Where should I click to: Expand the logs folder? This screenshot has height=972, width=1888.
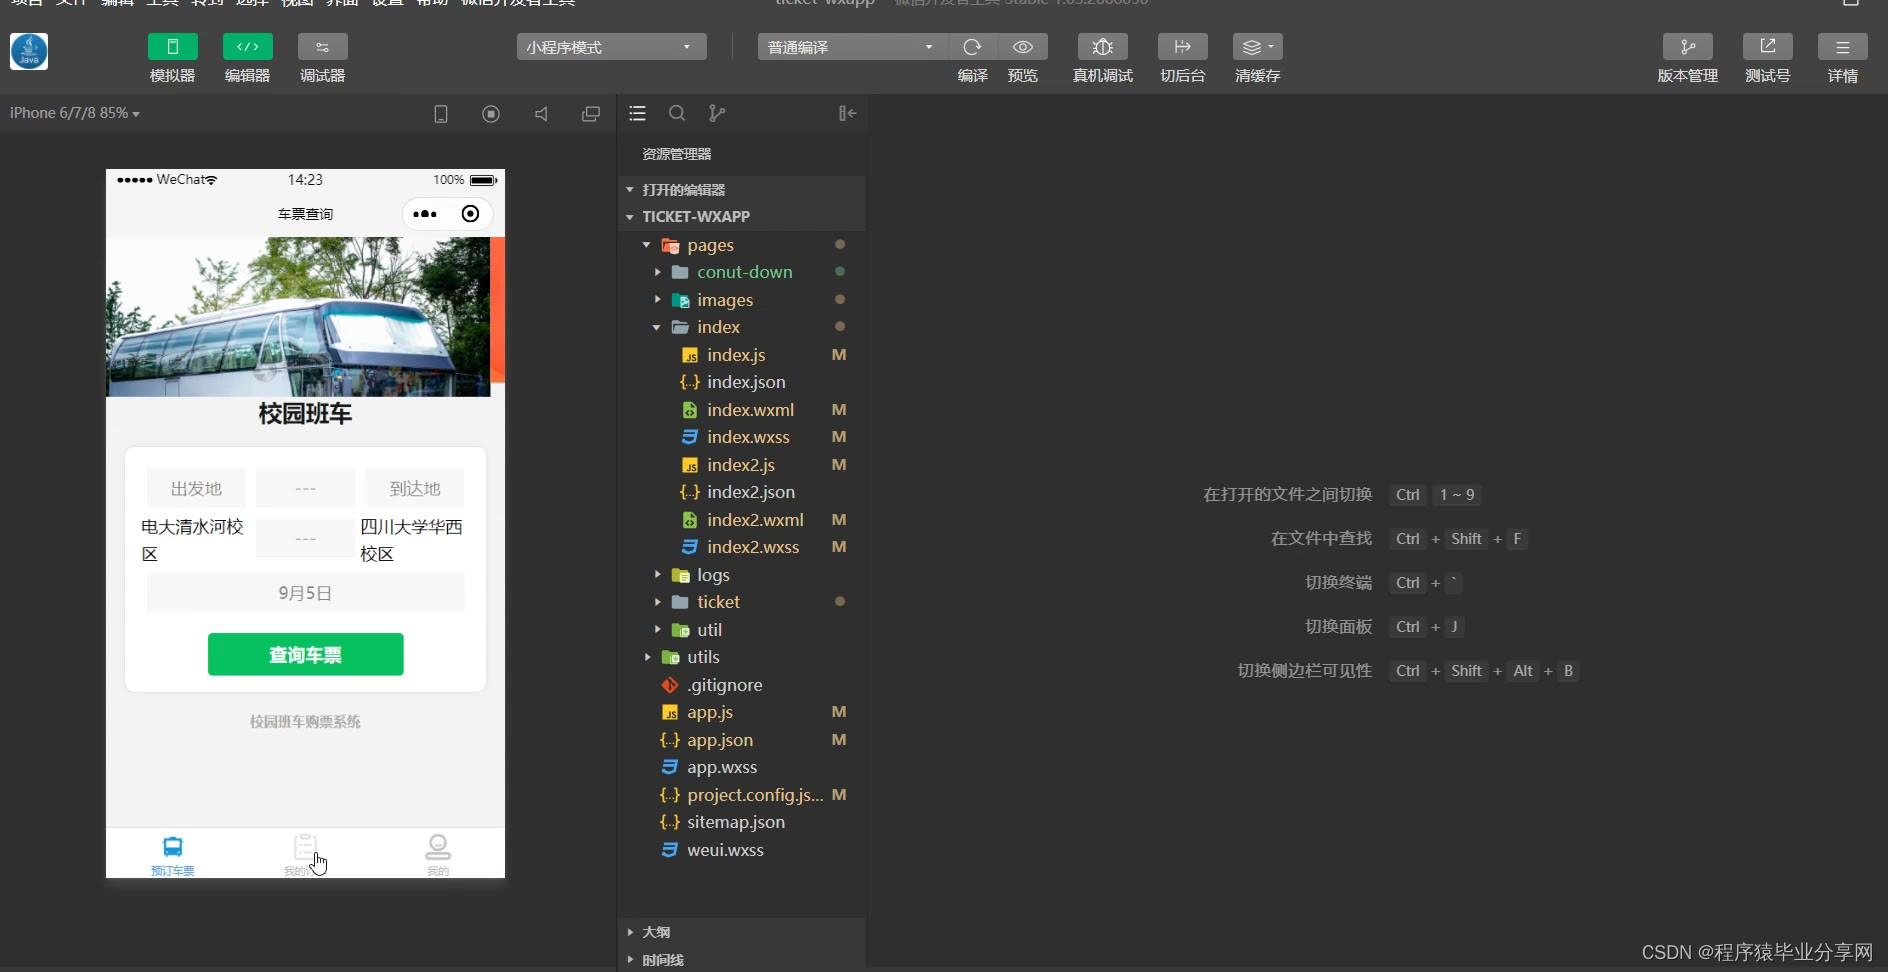tap(742, 575)
